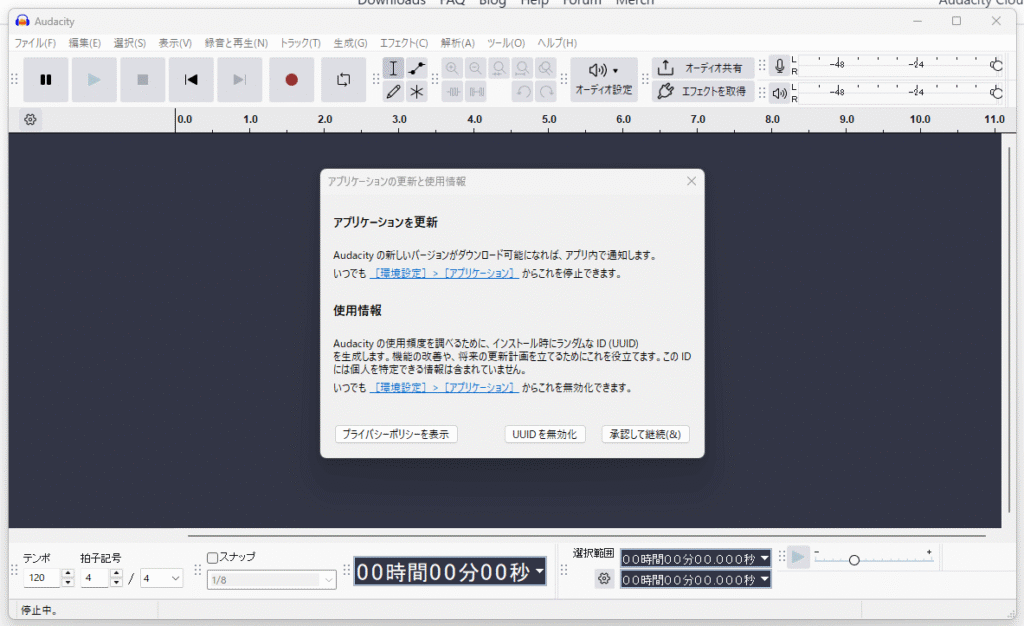
Task: Click the Trim audio outside selection icon
Action: click(x=453, y=92)
